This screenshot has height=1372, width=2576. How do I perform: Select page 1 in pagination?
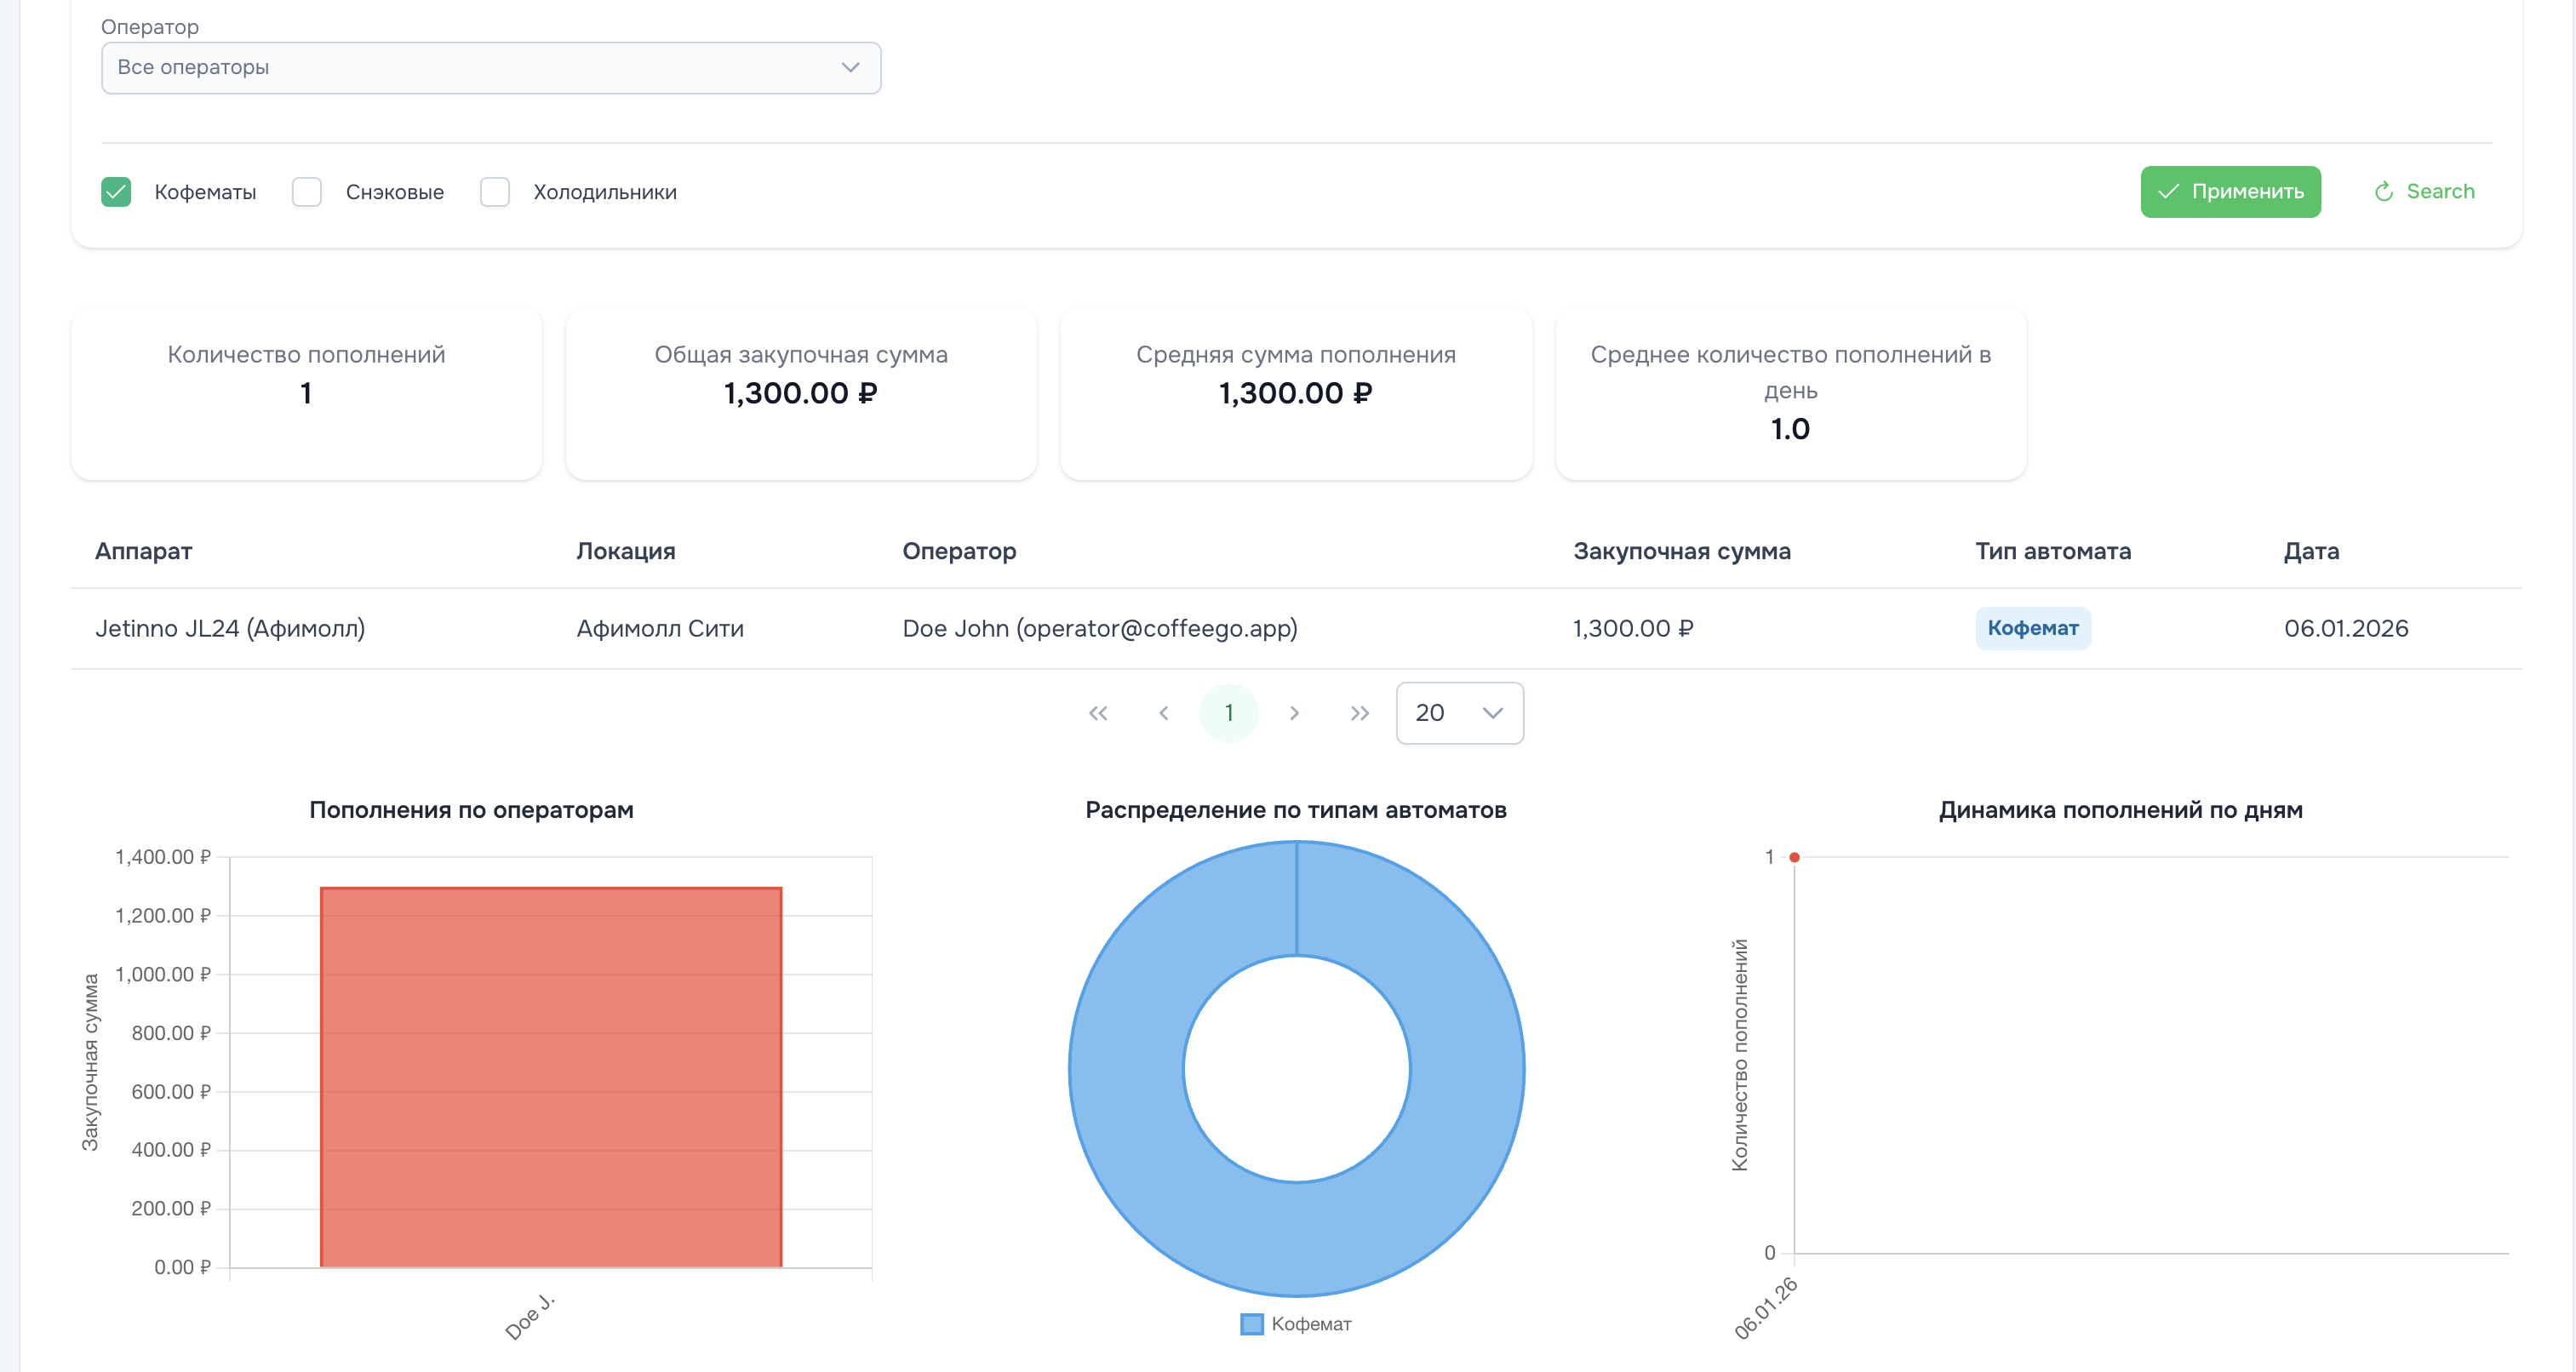pos(1228,713)
